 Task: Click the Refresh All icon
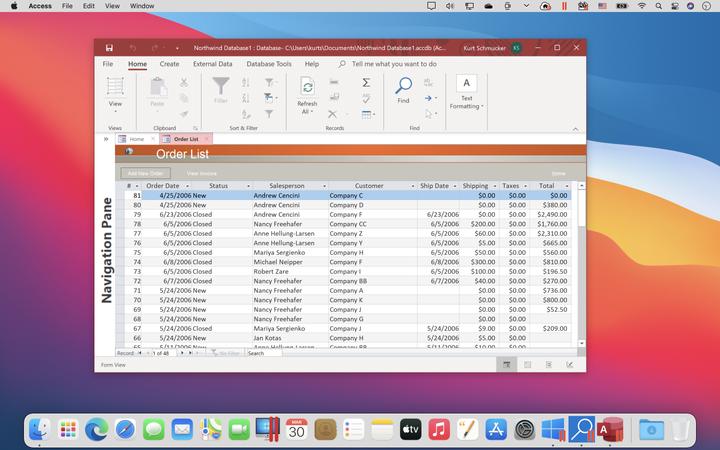click(307, 87)
